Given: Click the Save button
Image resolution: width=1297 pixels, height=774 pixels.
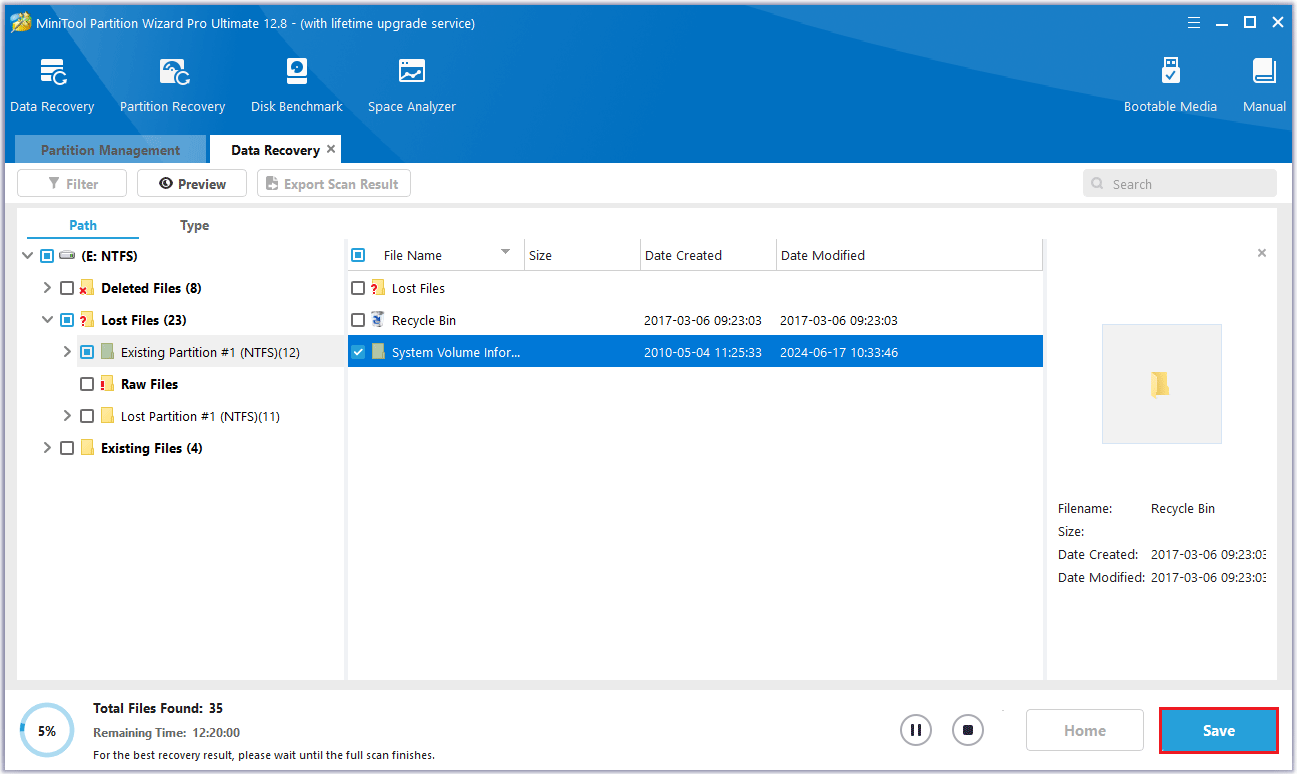Looking at the screenshot, I should 1219,730.
